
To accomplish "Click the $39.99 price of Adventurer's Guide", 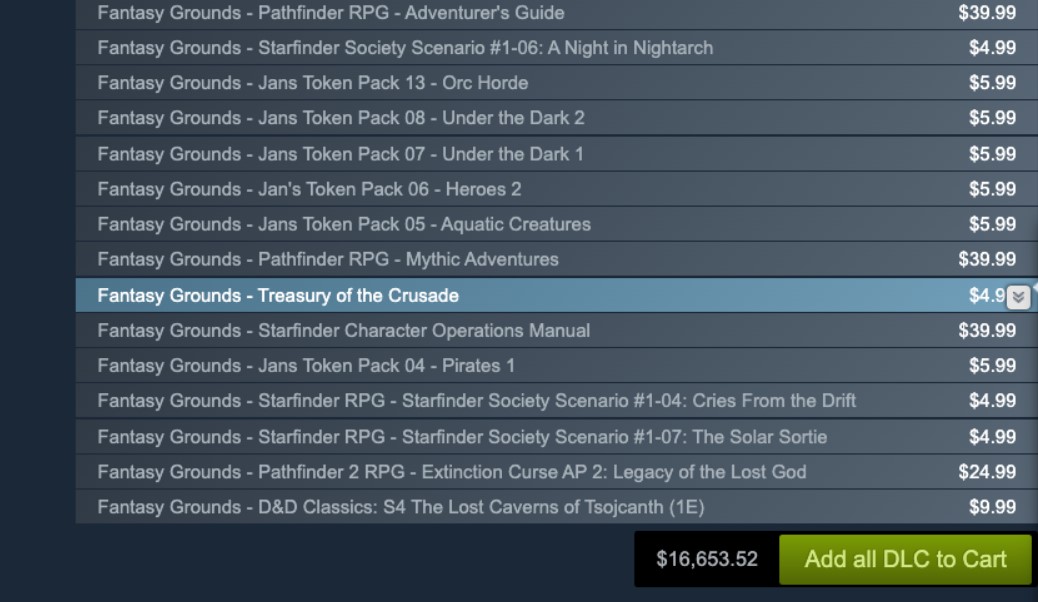I will pos(986,13).
